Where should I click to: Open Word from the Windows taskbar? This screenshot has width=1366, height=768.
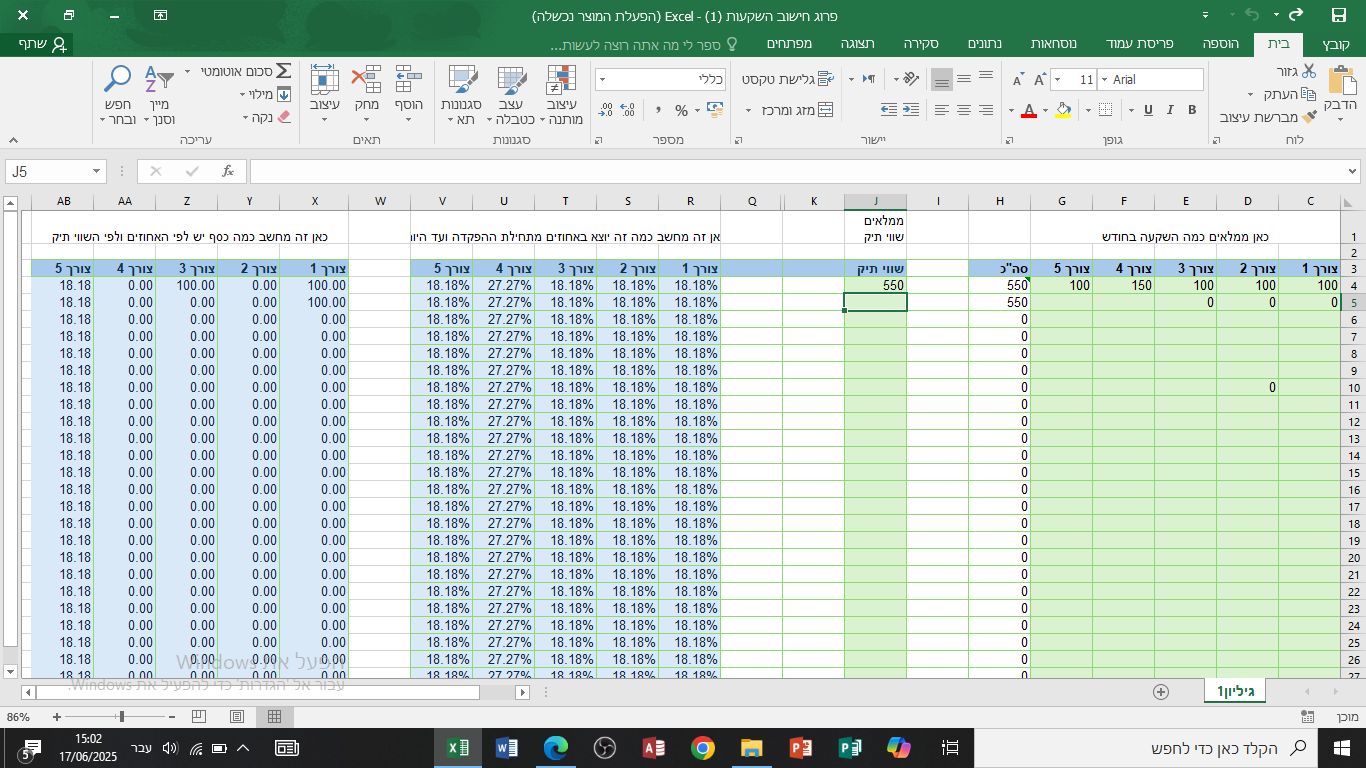pyautogui.click(x=506, y=748)
